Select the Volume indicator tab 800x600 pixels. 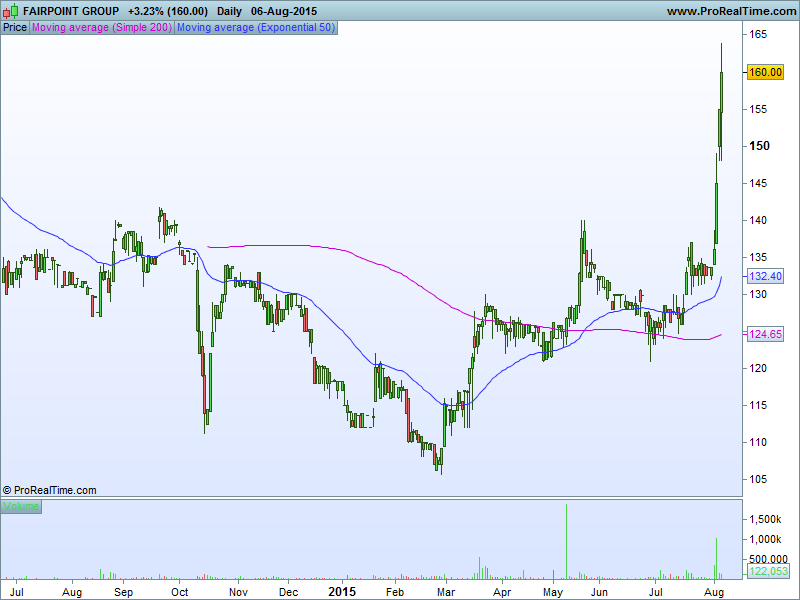click(x=20, y=507)
